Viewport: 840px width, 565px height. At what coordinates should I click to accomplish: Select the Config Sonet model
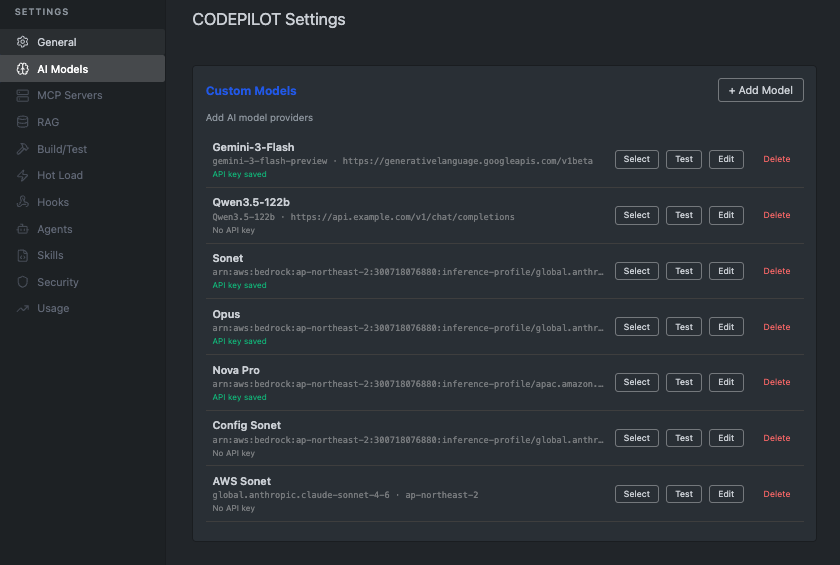point(636,438)
